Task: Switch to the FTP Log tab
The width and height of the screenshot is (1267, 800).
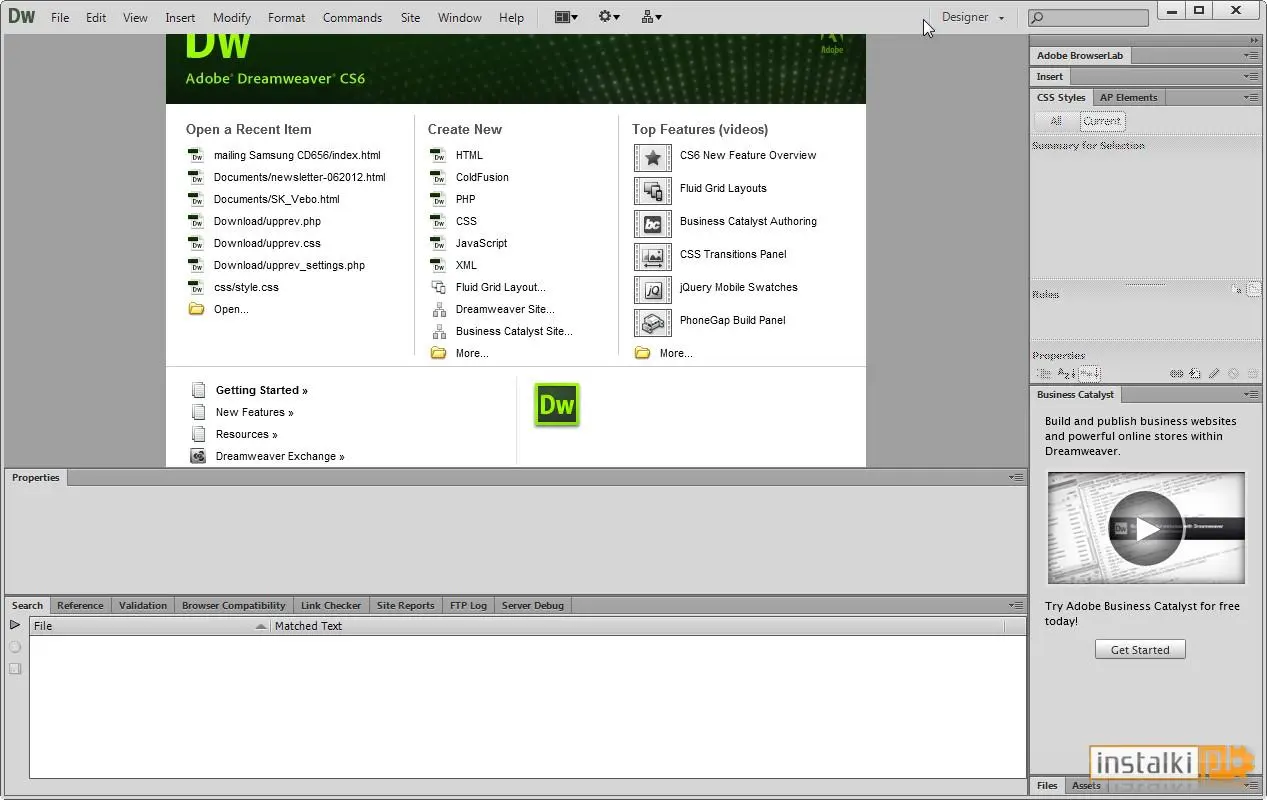Action: [468, 605]
